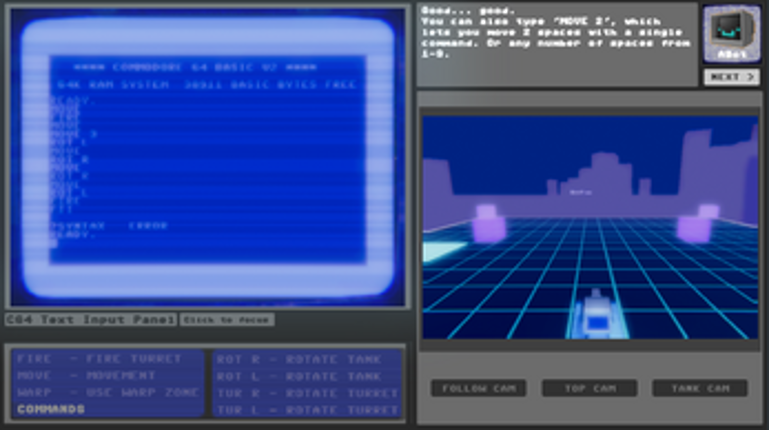Click the 'COMMODORE 64 BASIC V2' header line
The image size is (769, 430).
[x=195, y=67]
